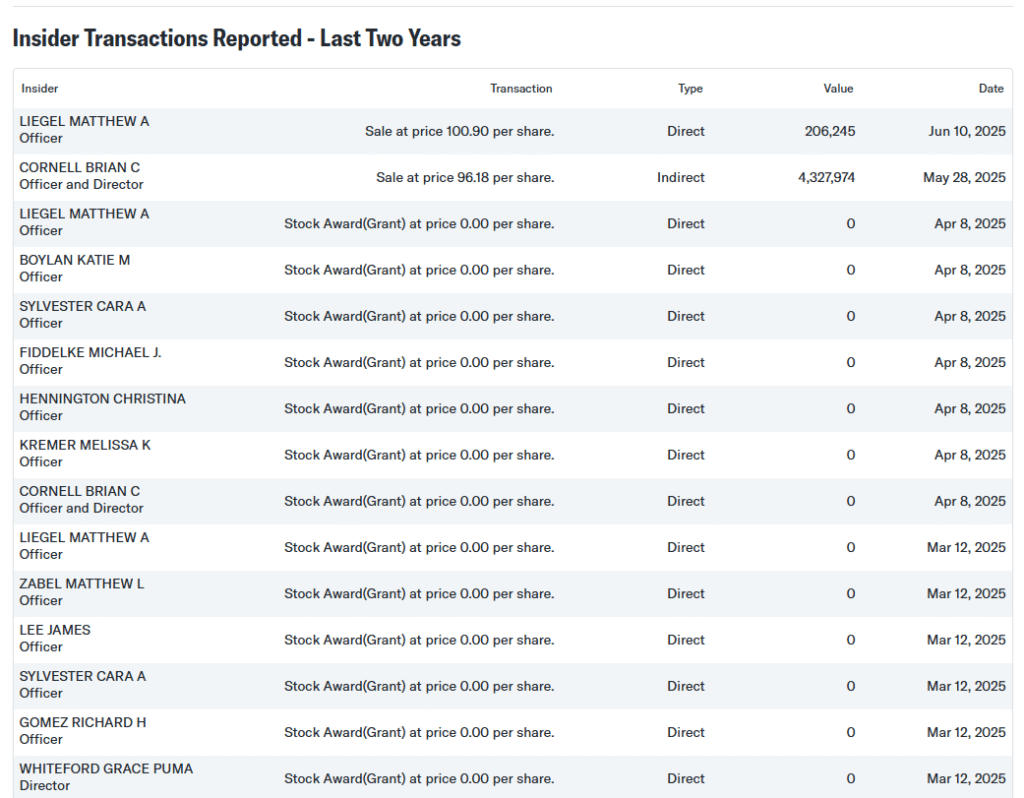Sort by the Type column header
This screenshot has width=1024, height=798.
click(x=690, y=88)
